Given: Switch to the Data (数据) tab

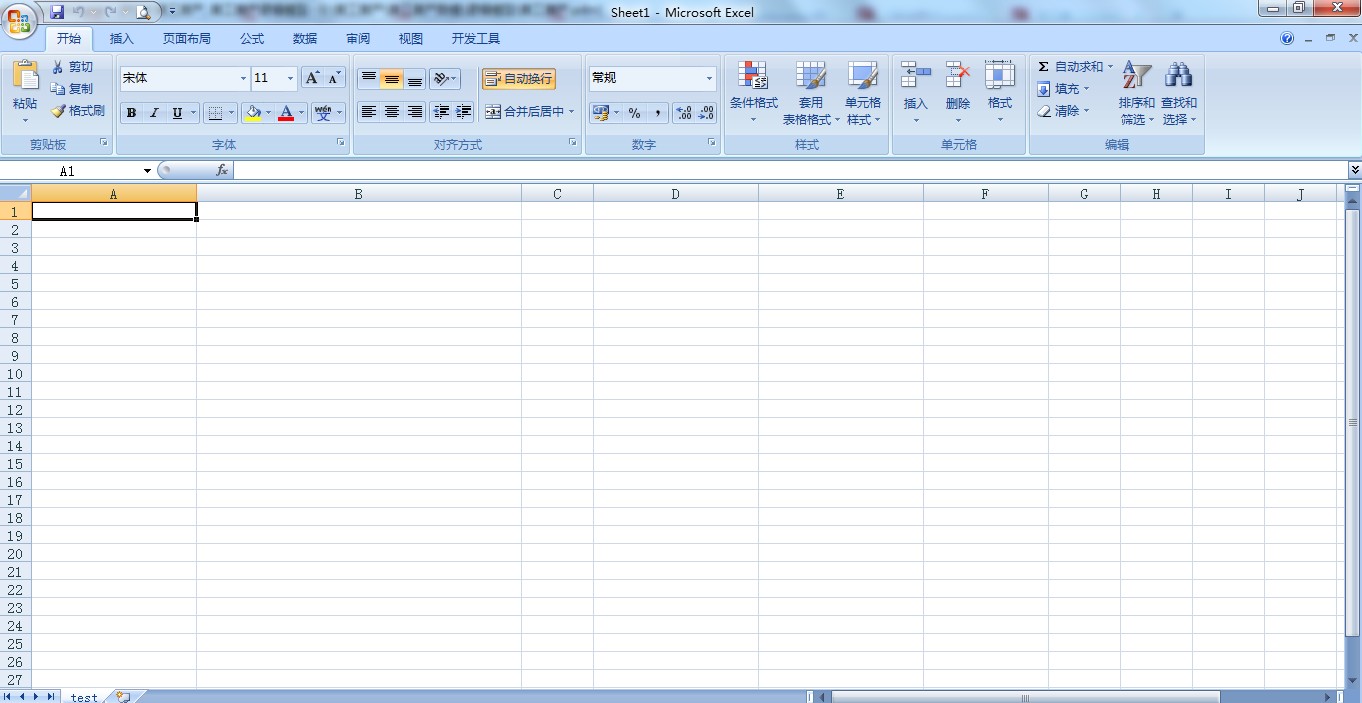Looking at the screenshot, I should (305, 39).
